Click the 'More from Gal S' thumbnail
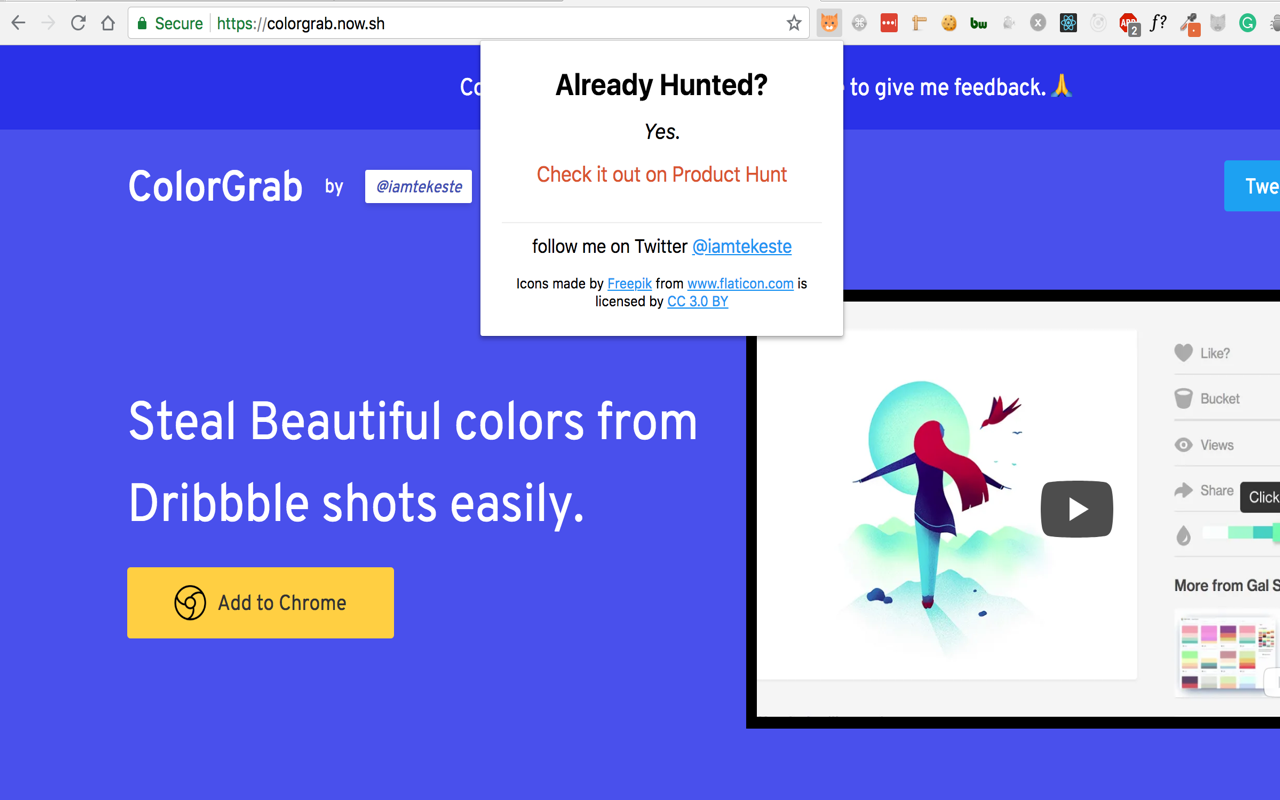The width and height of the screenshot is (1280, 800). [x=1227, y=655]
